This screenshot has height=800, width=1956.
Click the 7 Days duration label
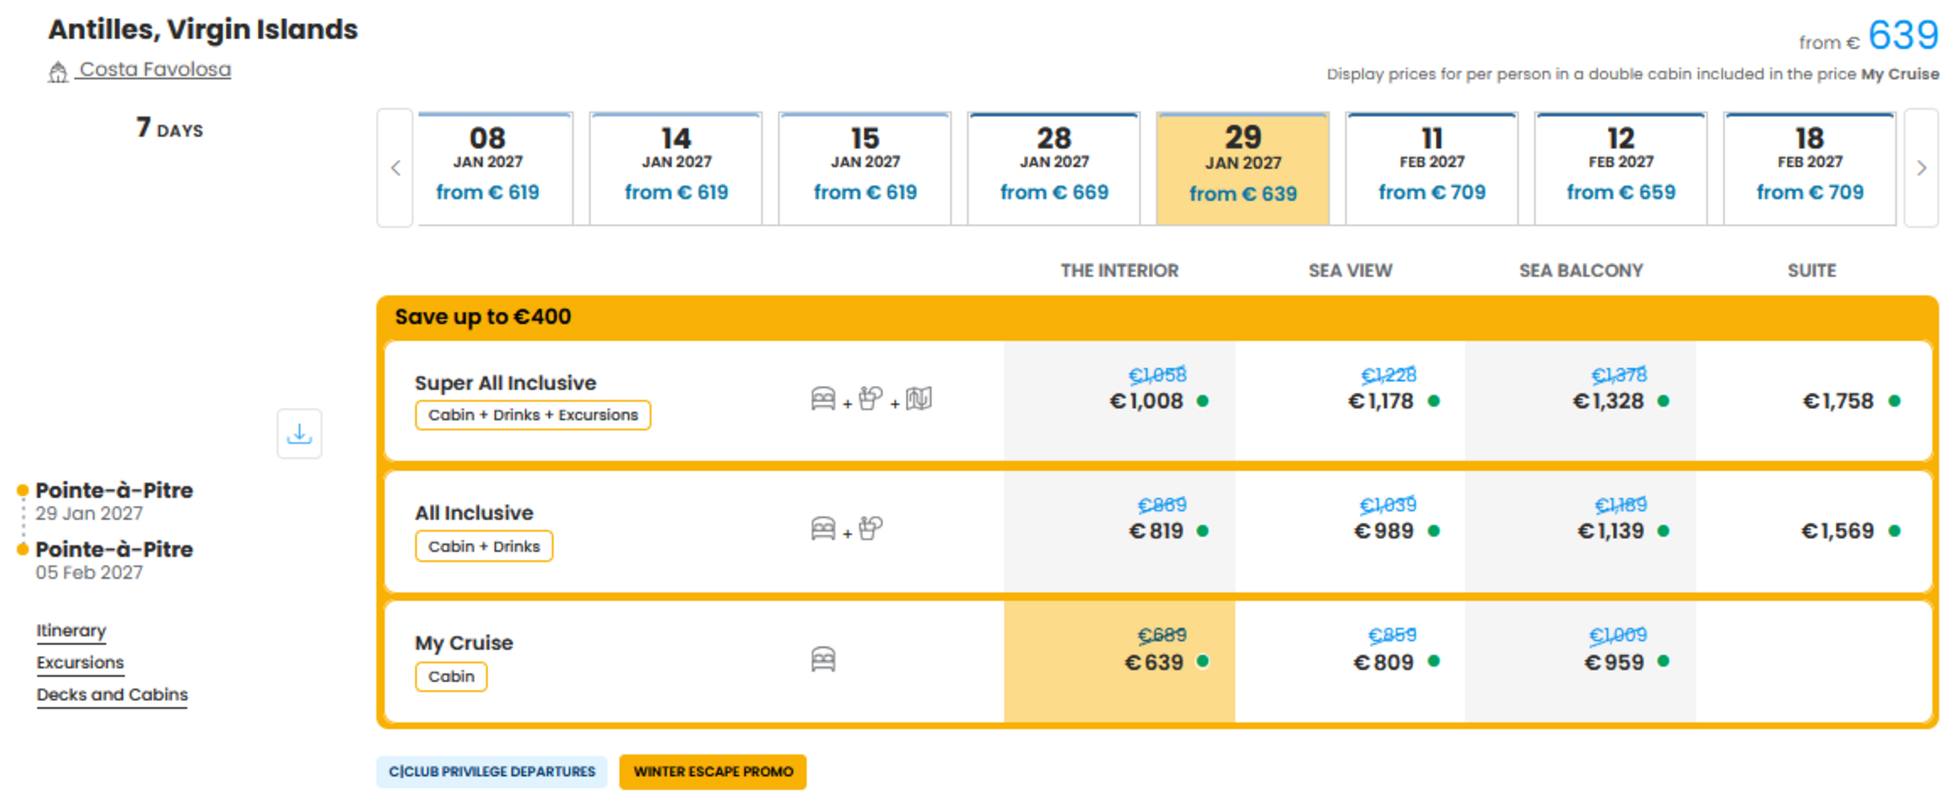tap(170, 128)
